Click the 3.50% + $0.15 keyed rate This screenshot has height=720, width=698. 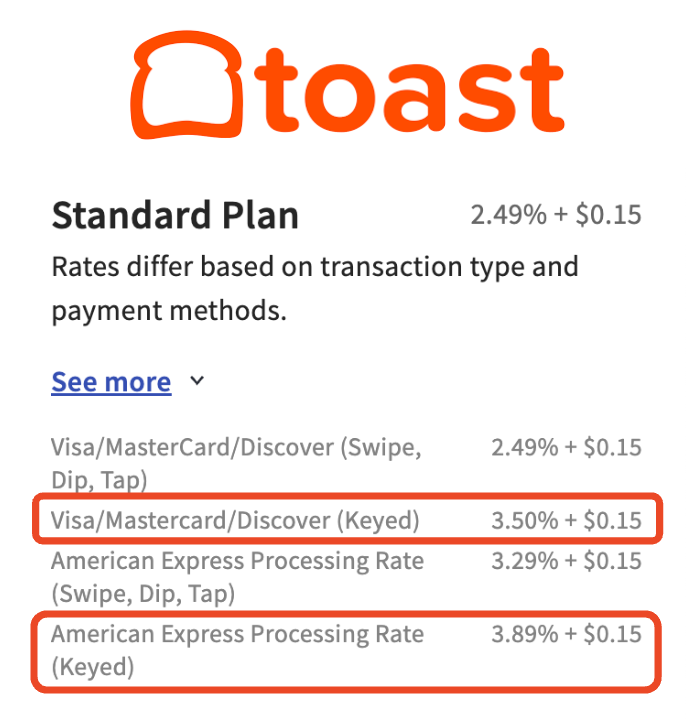[x=566, y=520]
